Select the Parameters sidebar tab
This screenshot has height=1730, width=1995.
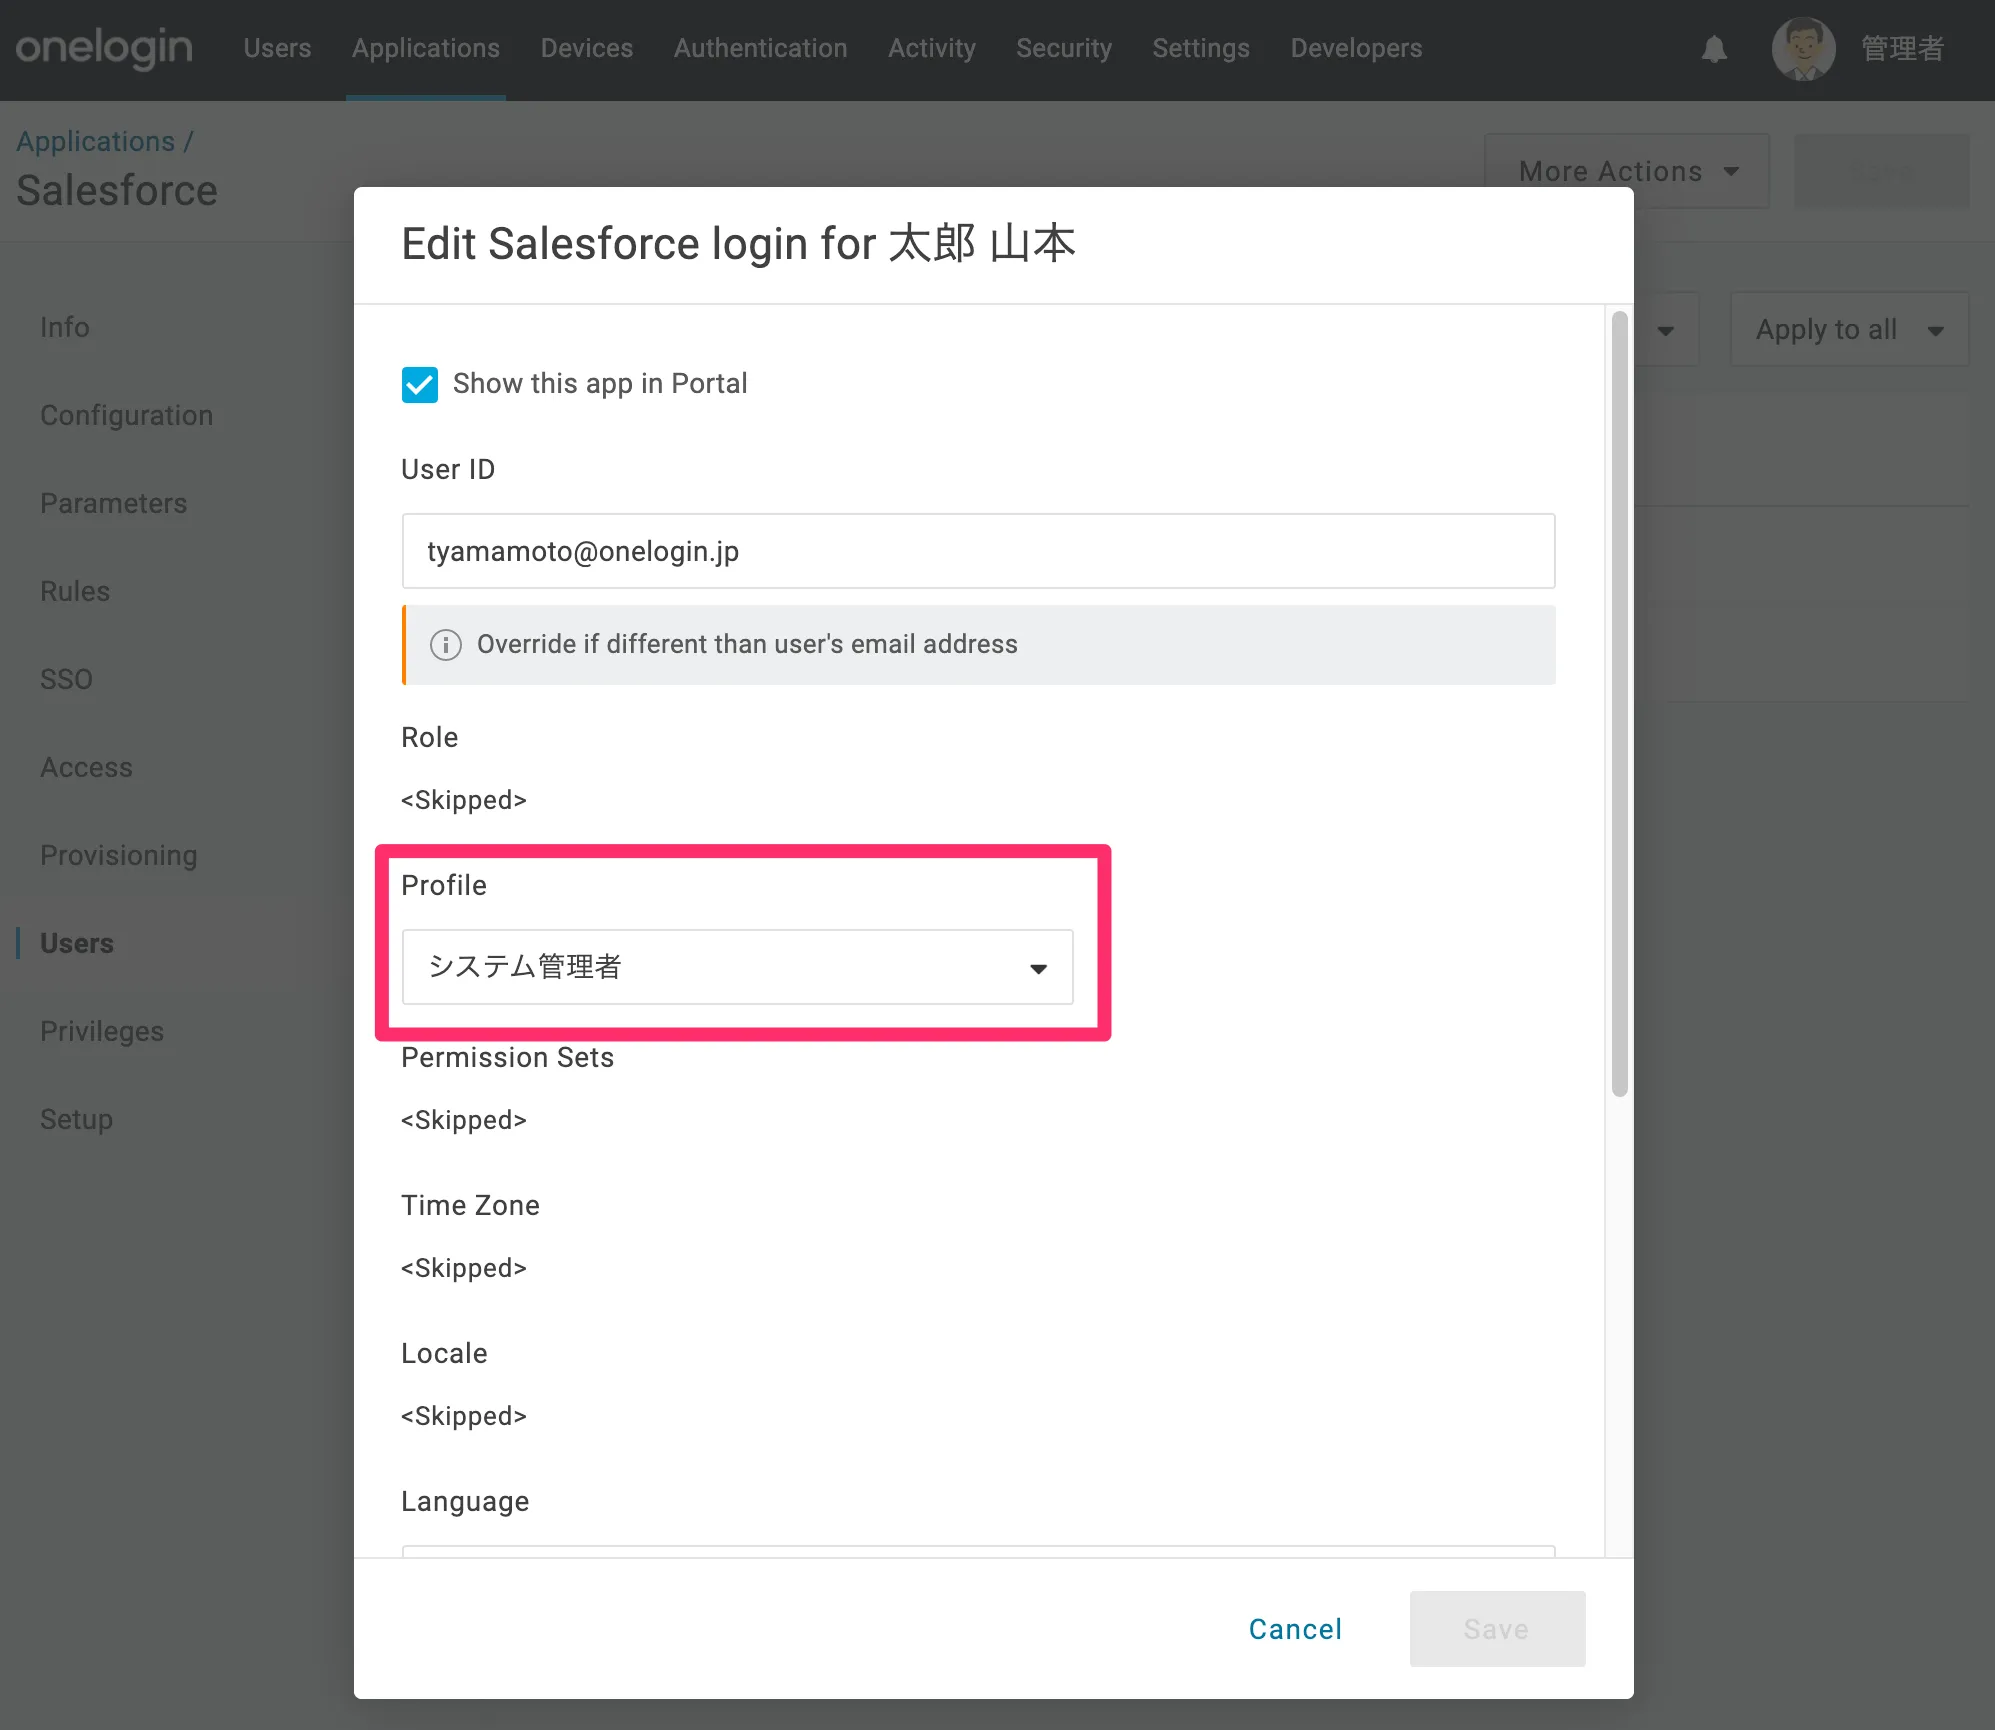tap(113, 503)
